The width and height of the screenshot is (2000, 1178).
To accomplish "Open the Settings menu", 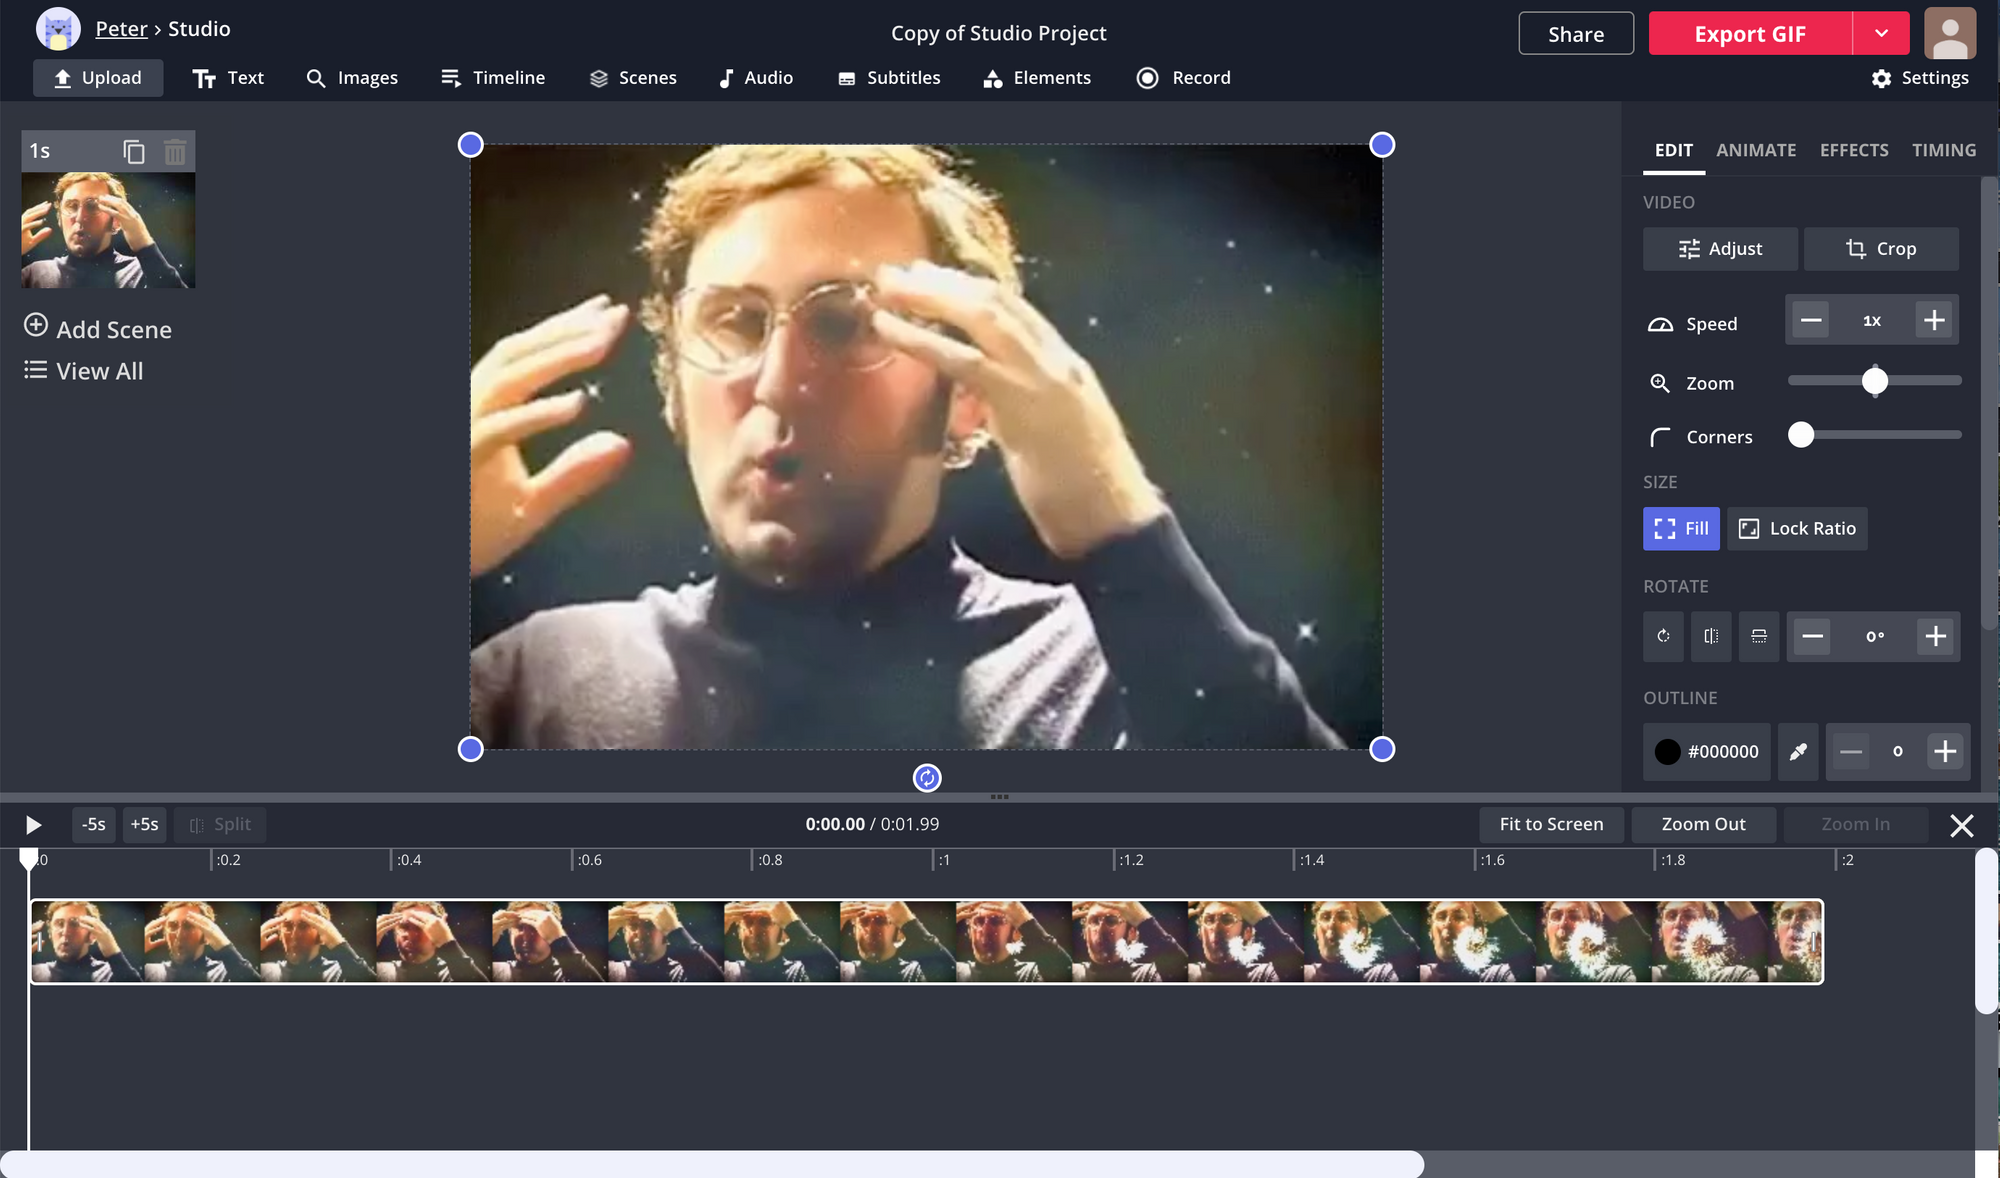I will 1920,78.
